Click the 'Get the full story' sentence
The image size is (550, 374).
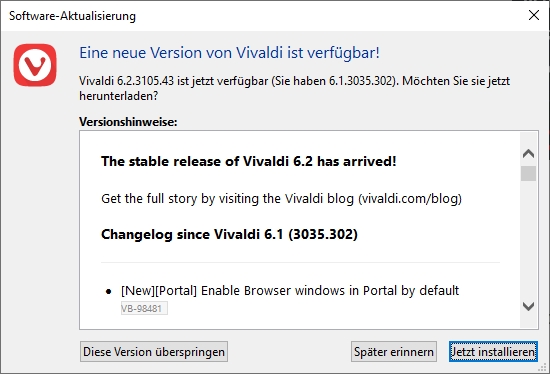coord(281,199)
